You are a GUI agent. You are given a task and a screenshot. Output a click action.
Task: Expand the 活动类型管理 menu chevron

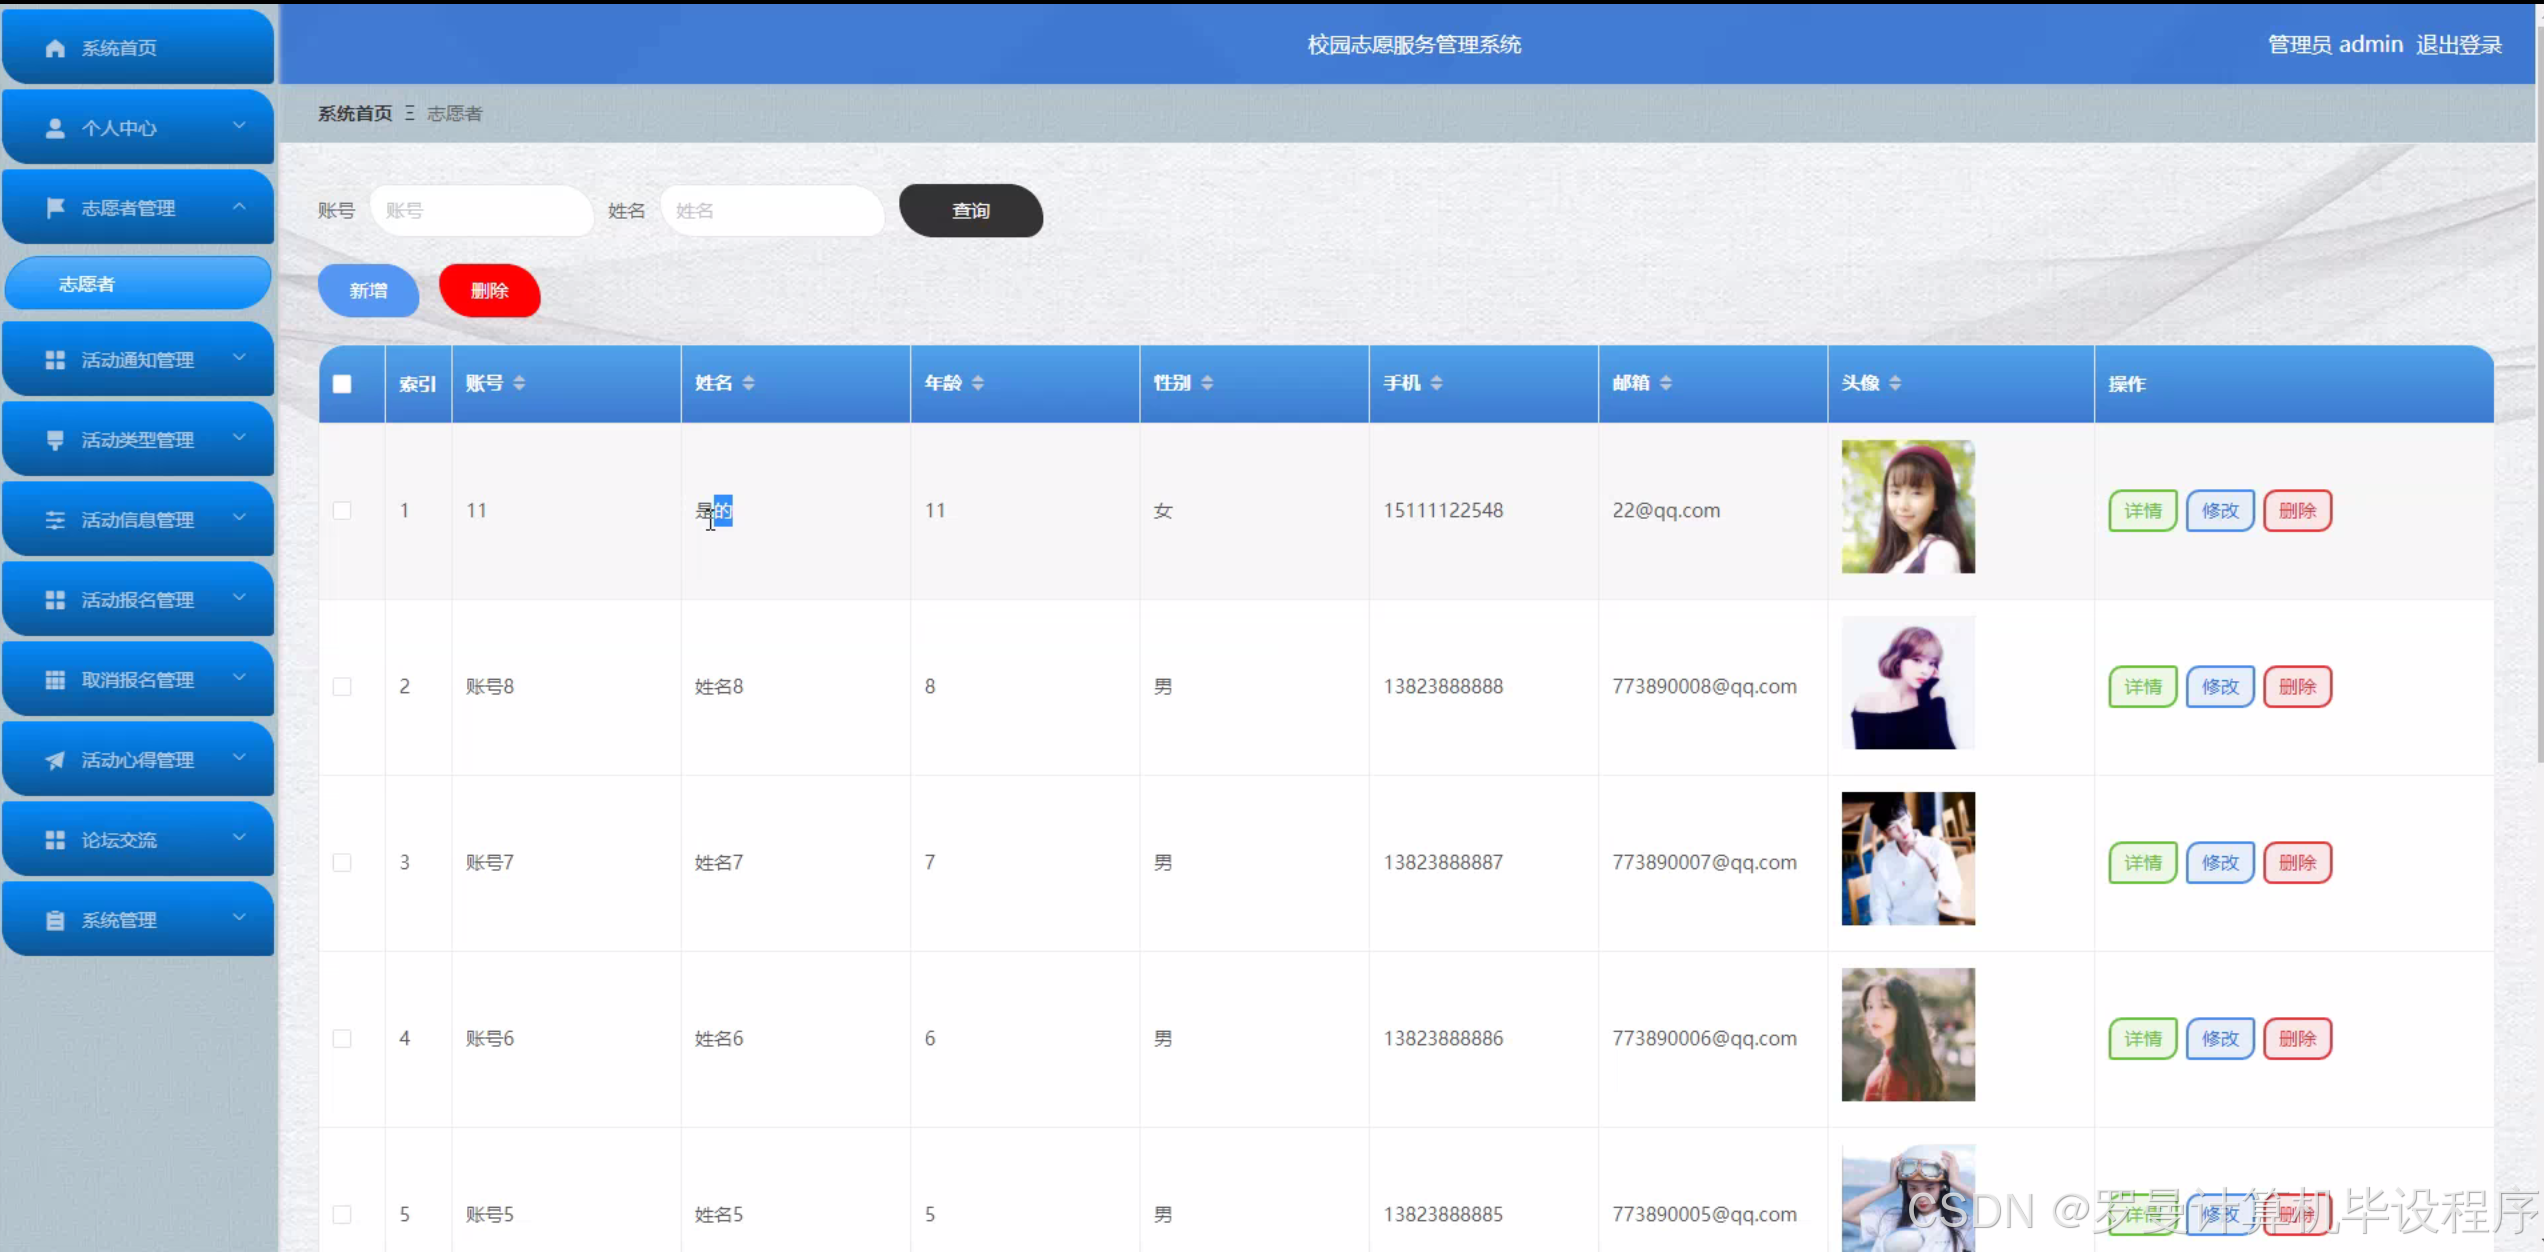coord(239,437)
